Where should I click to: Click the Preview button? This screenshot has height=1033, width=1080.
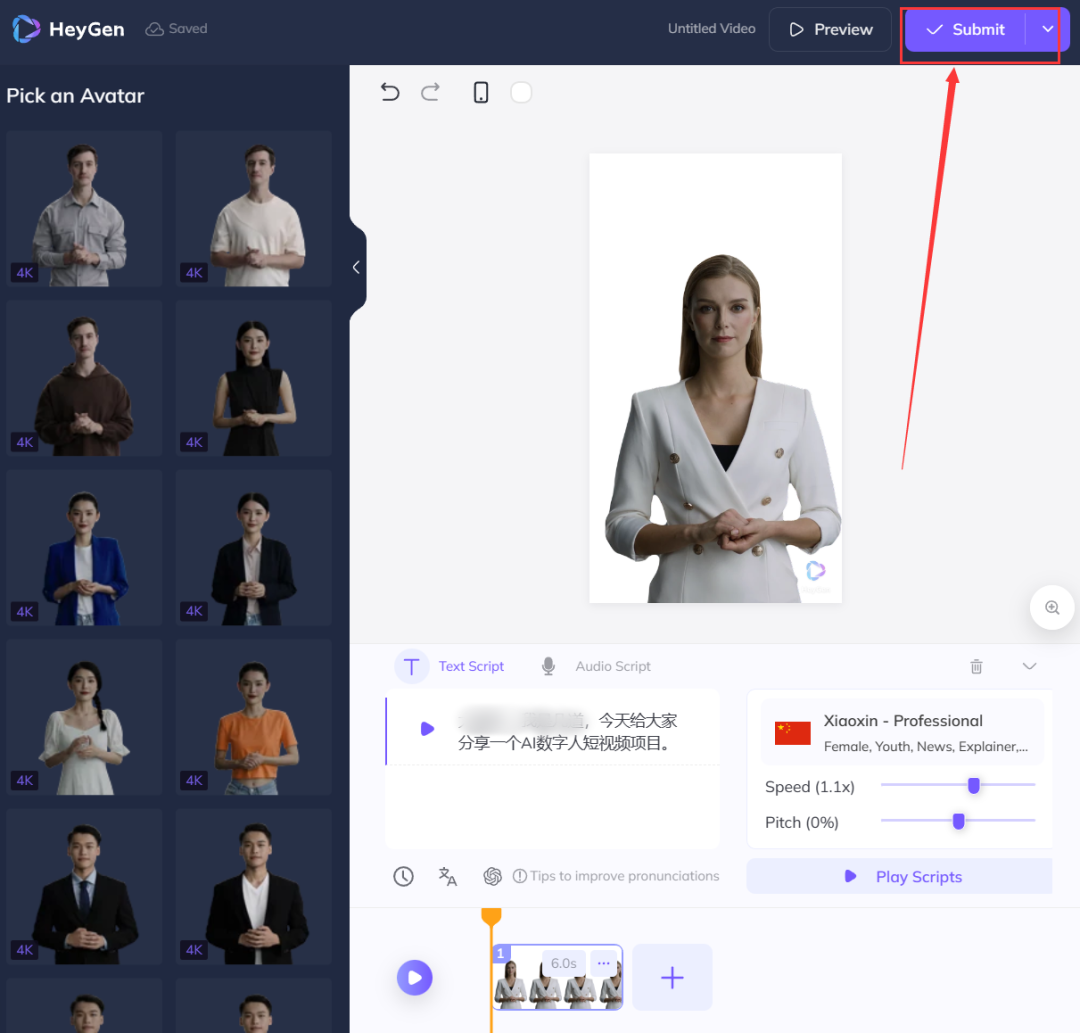pyautogui.click(x=830, y=30)
